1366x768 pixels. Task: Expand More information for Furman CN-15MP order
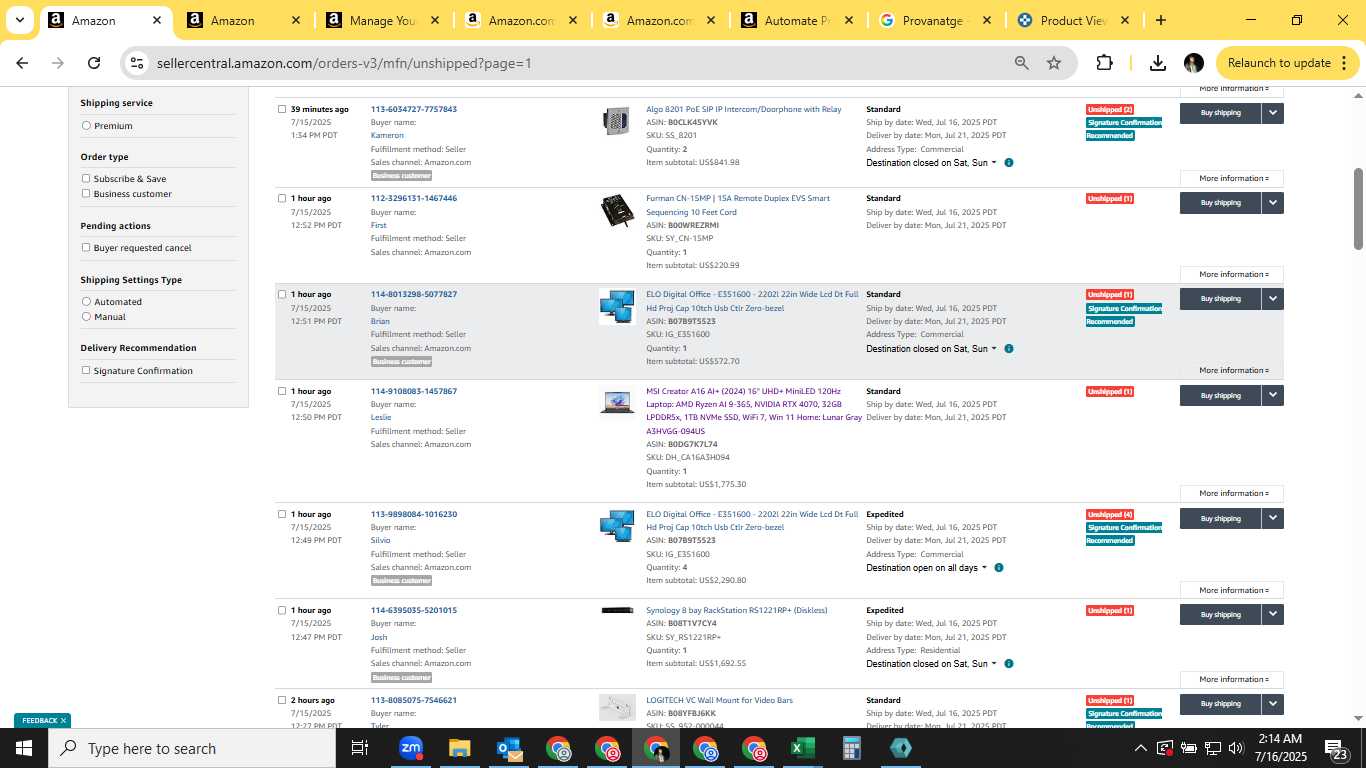click(x=1231, y=275)
